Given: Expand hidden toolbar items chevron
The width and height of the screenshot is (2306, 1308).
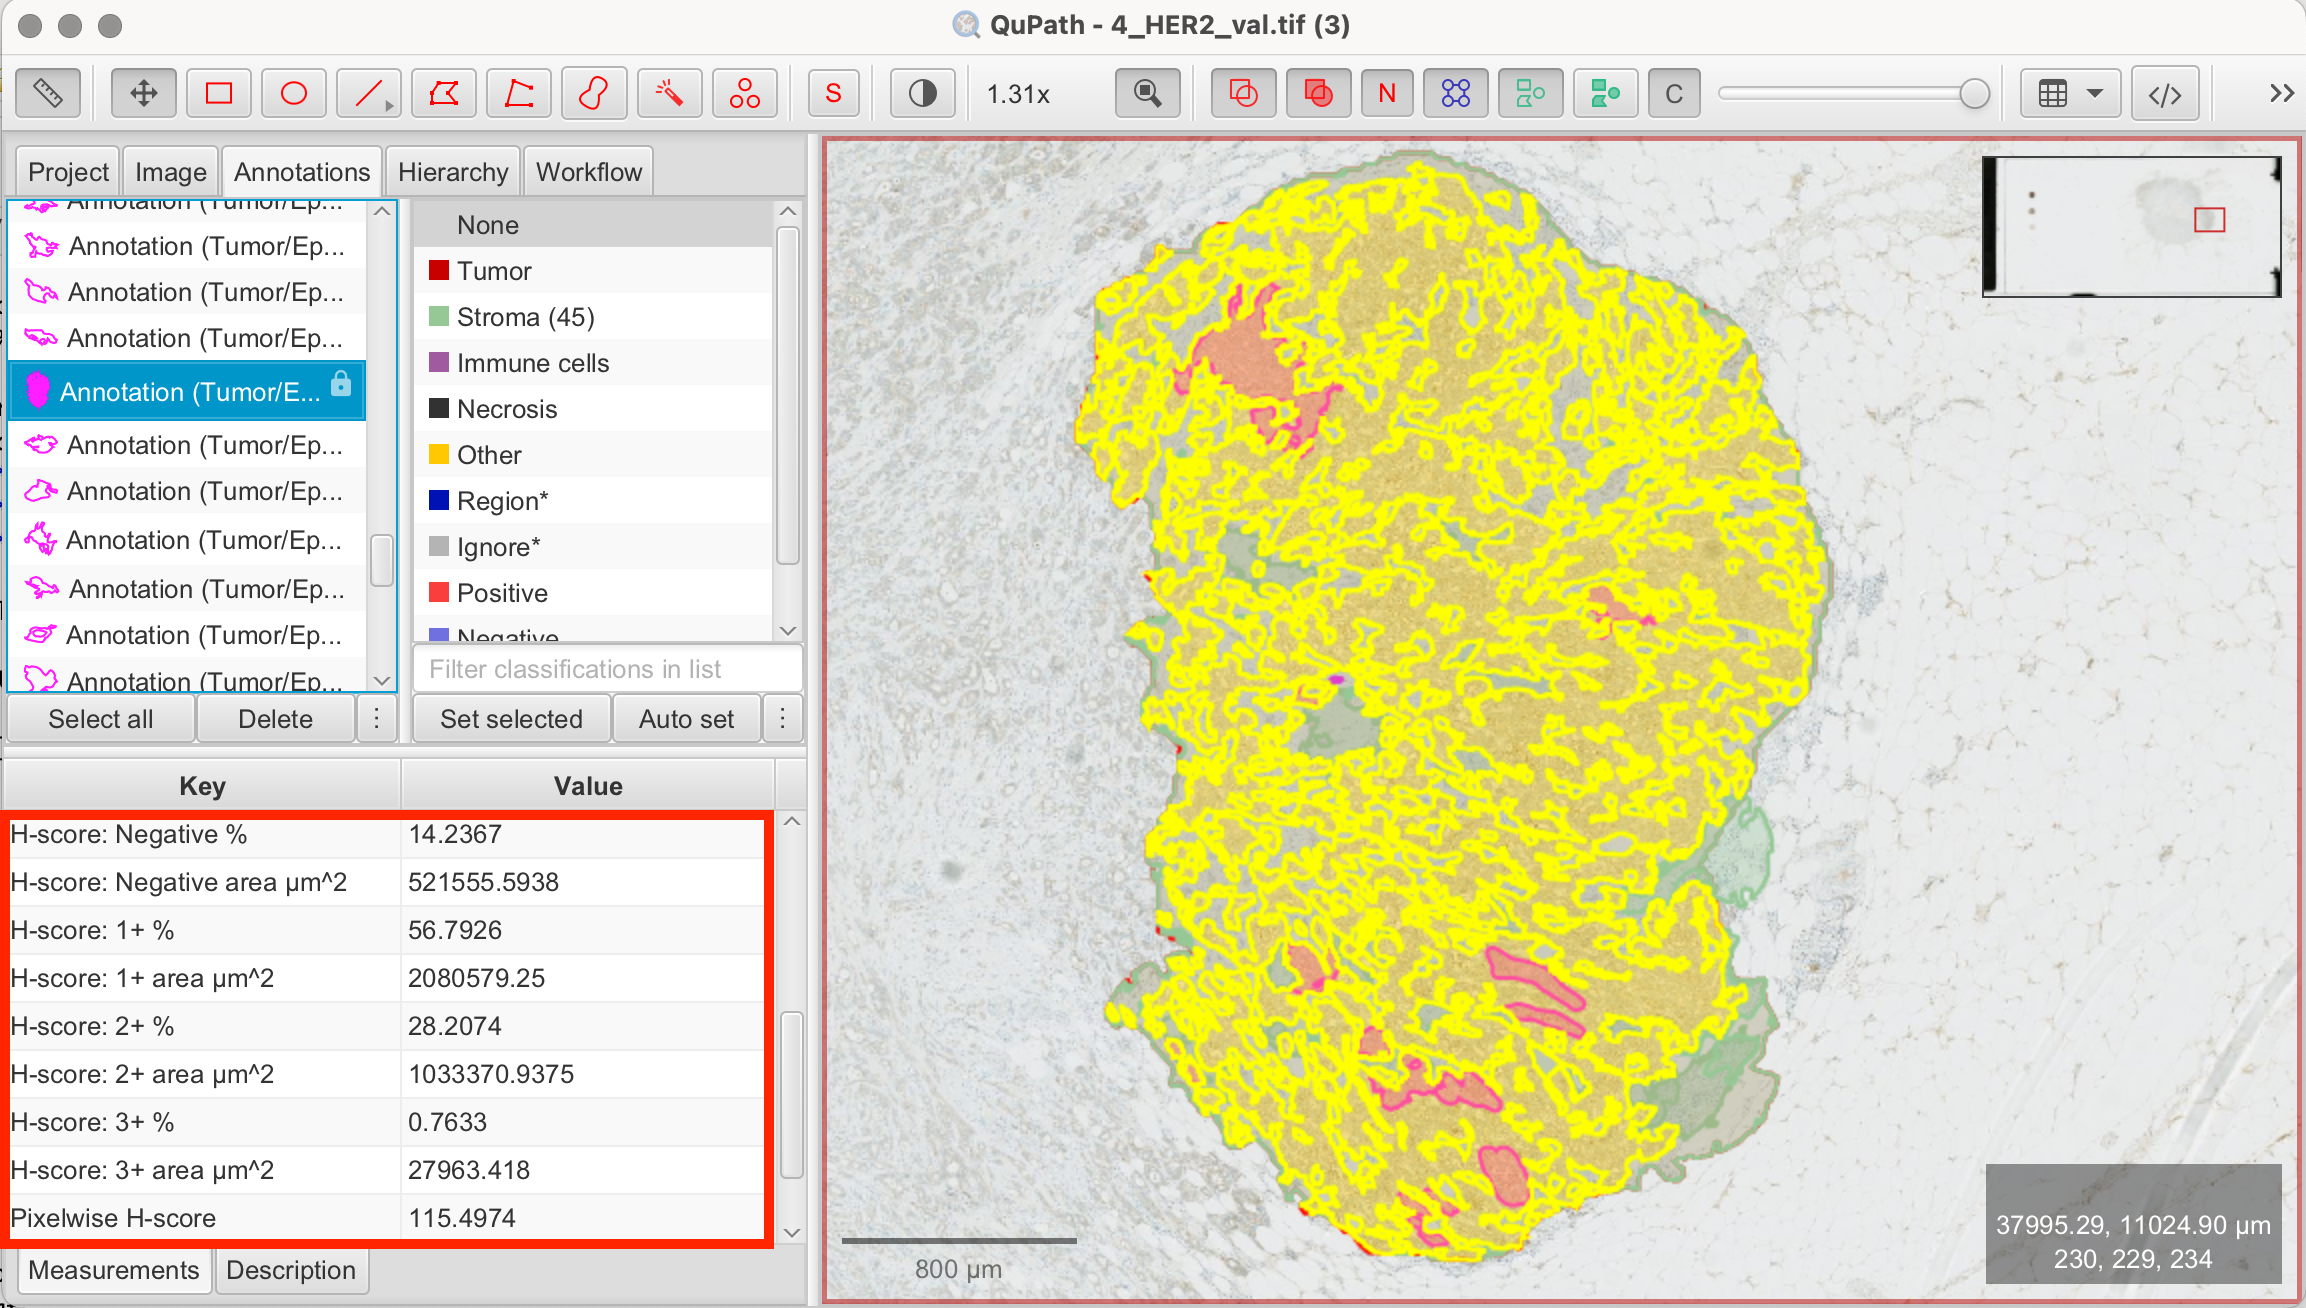Looking at the screenshot, I should pyautogui.click(x=2281, y=94).
